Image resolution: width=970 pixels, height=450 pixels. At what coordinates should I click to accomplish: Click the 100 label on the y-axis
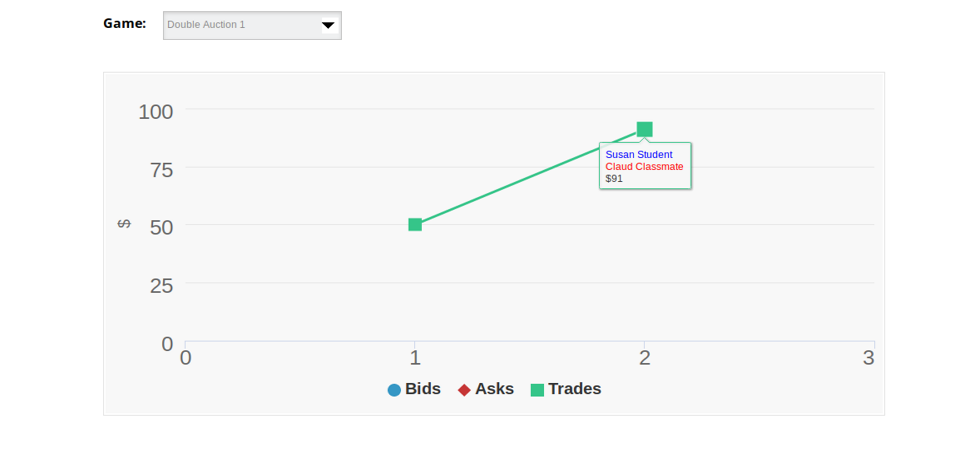(x=156, y=112)
